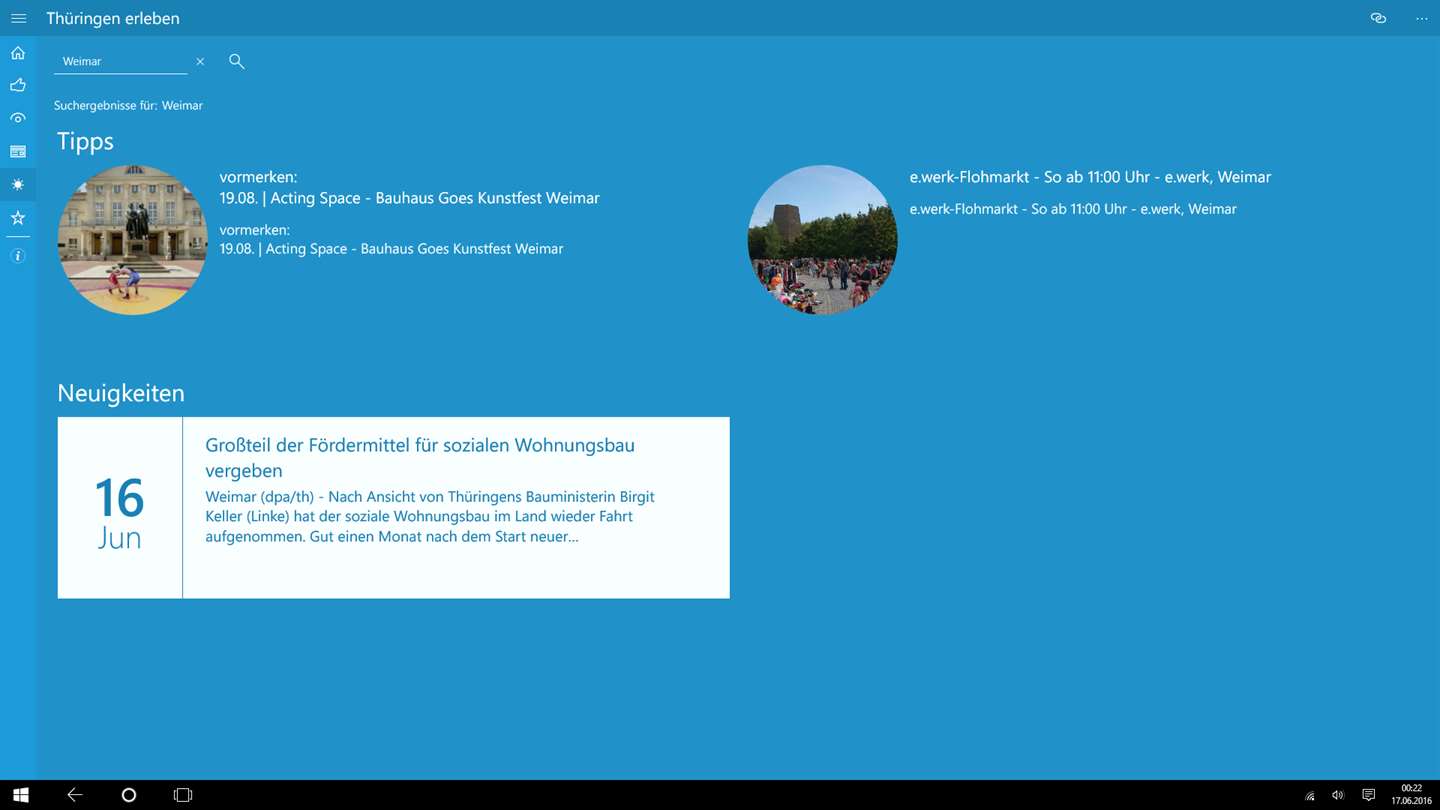Open the Fördermittel für sozialen Wohnungsbau headline
The width and height of the screenshot is (1440, 810).
[x=420, y=457]
